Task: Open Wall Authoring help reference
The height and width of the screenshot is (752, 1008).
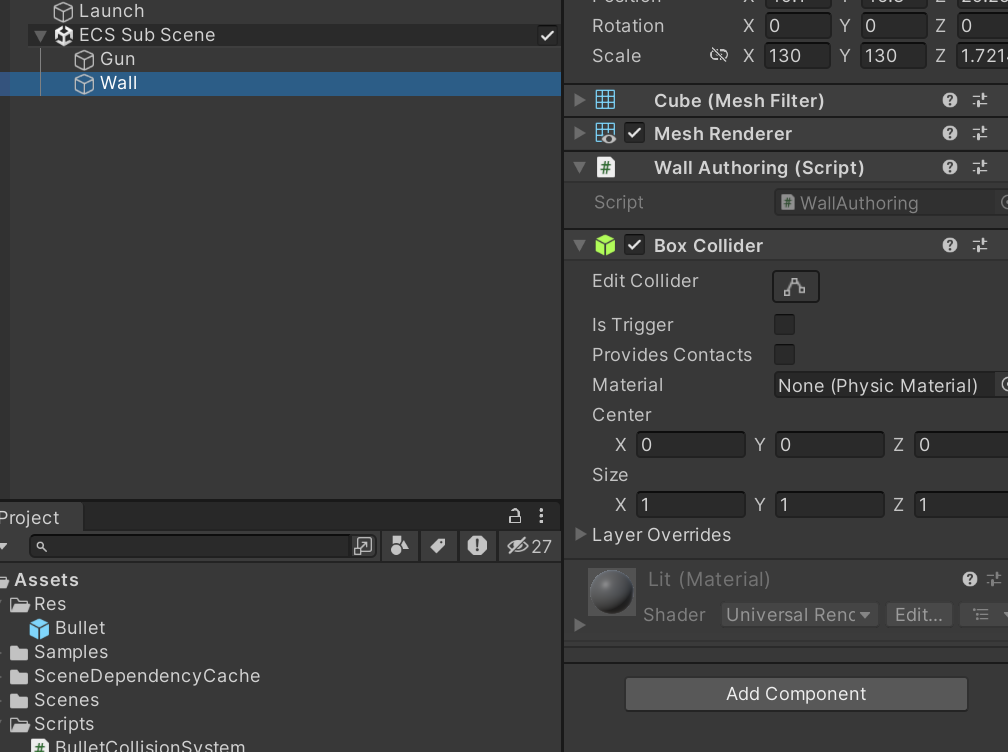Action: pos(950,167)
